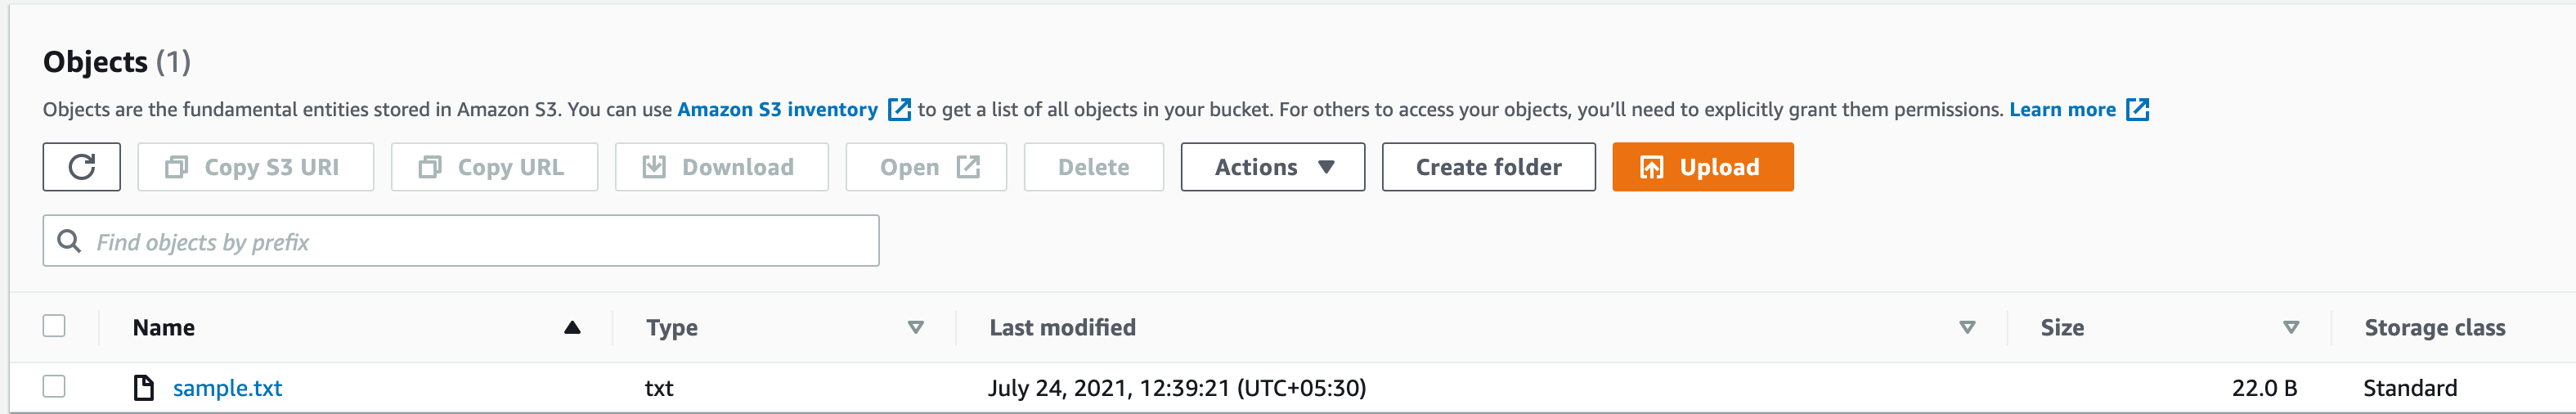
Task: Click the file icon next to sample.txt
Action: coord(144,388)
